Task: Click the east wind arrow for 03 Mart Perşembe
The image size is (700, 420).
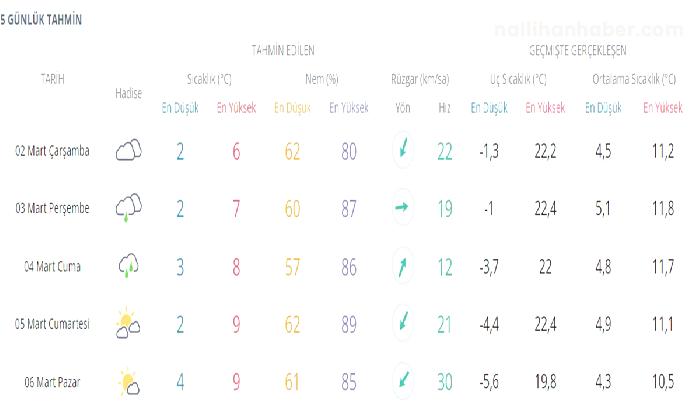Action: [402, 207]
